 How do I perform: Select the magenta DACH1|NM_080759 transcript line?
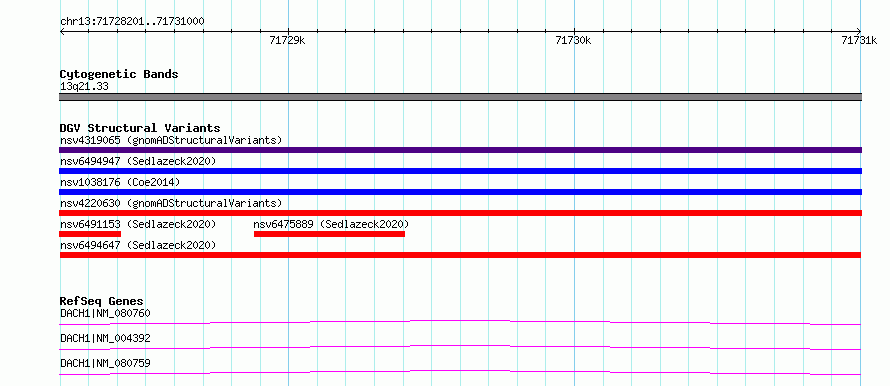tap(460, 372)
